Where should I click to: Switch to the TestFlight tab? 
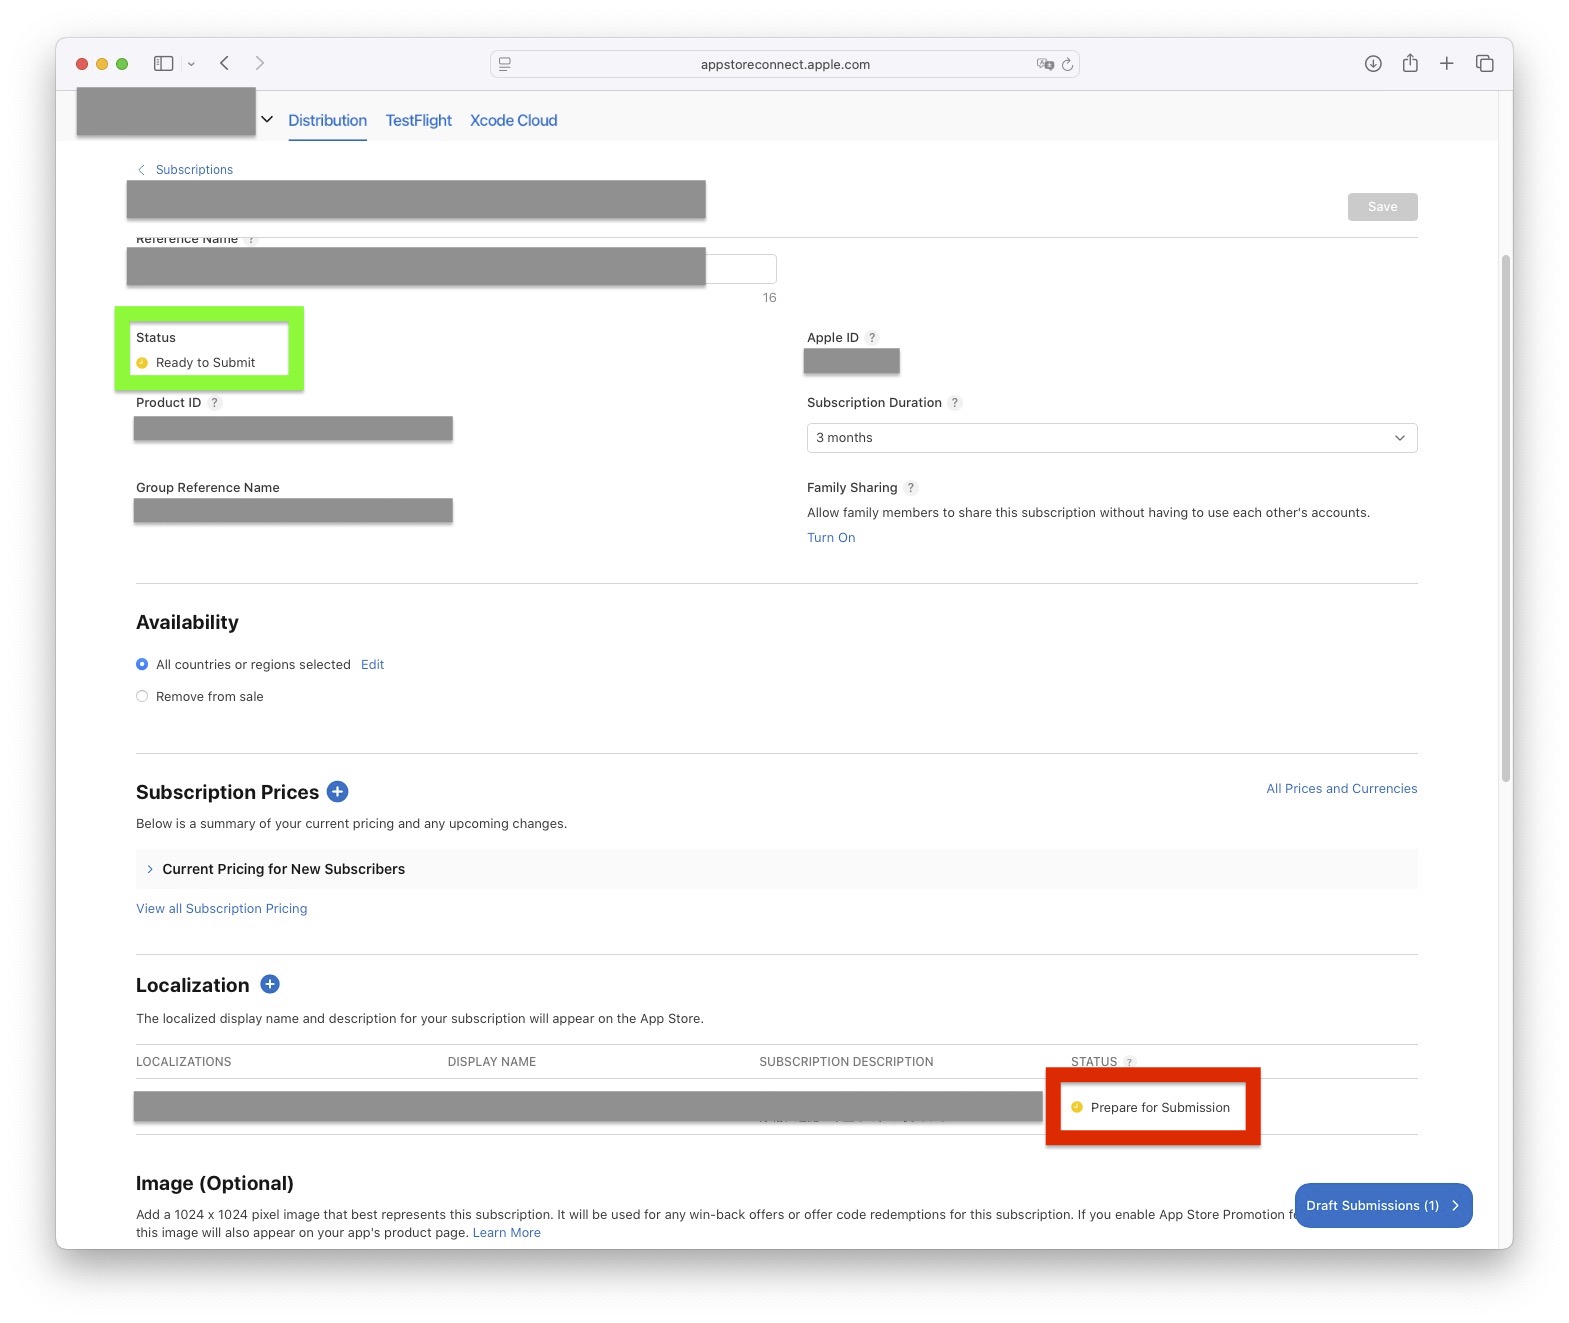(418, 121)
